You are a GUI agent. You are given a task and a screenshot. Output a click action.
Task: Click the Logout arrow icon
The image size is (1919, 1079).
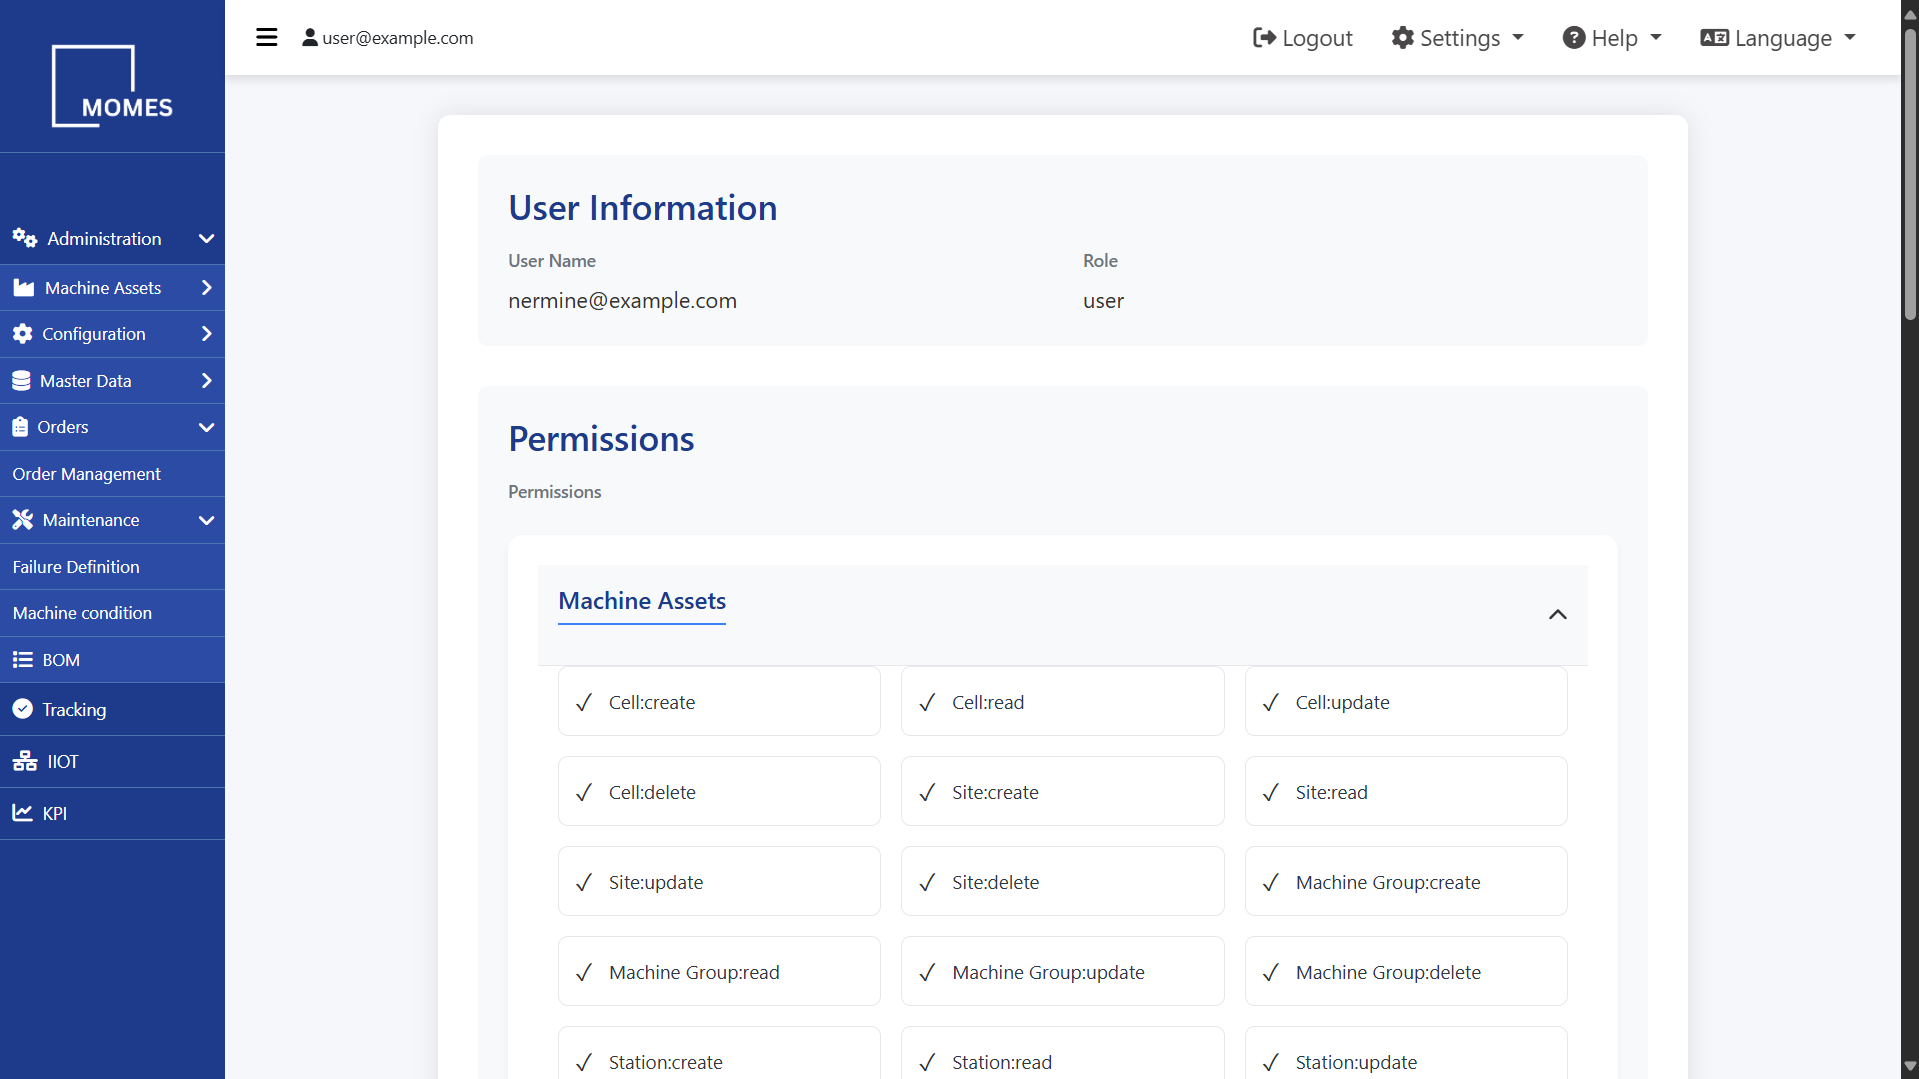(x=1264, y=38)
